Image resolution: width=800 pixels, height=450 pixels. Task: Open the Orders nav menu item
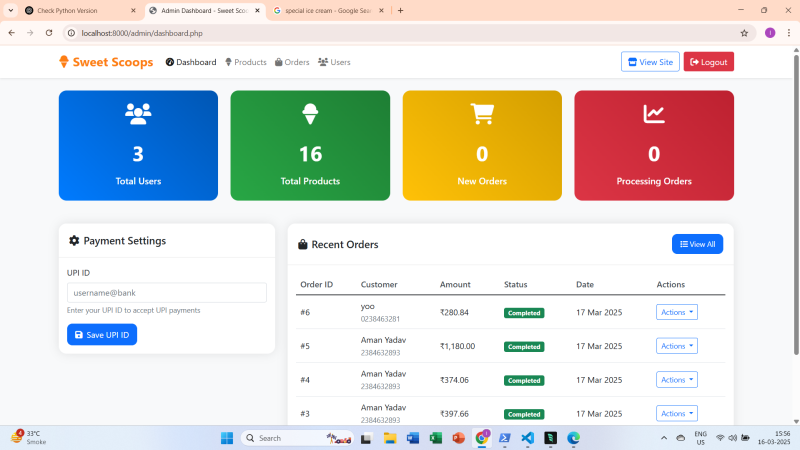292,62
